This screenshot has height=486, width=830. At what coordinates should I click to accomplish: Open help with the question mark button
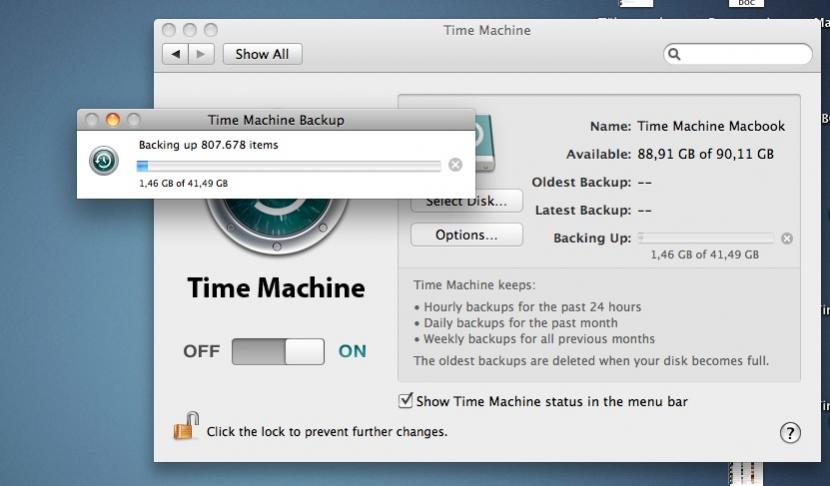[790, 433]
